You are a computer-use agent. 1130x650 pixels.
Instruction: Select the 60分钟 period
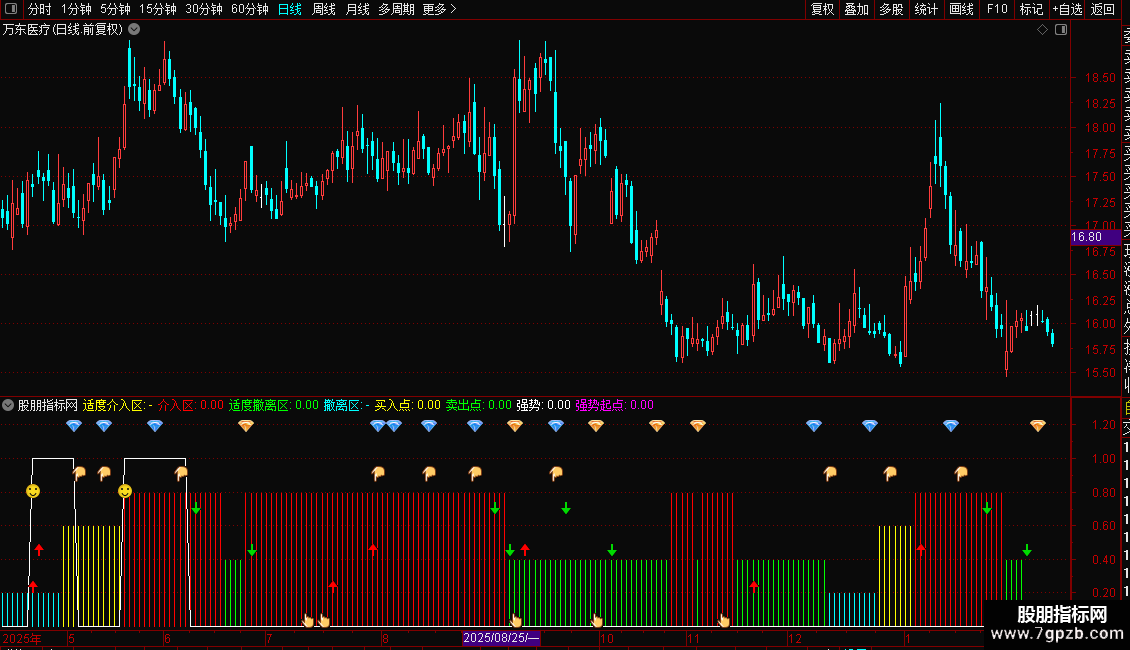(249, 9)
